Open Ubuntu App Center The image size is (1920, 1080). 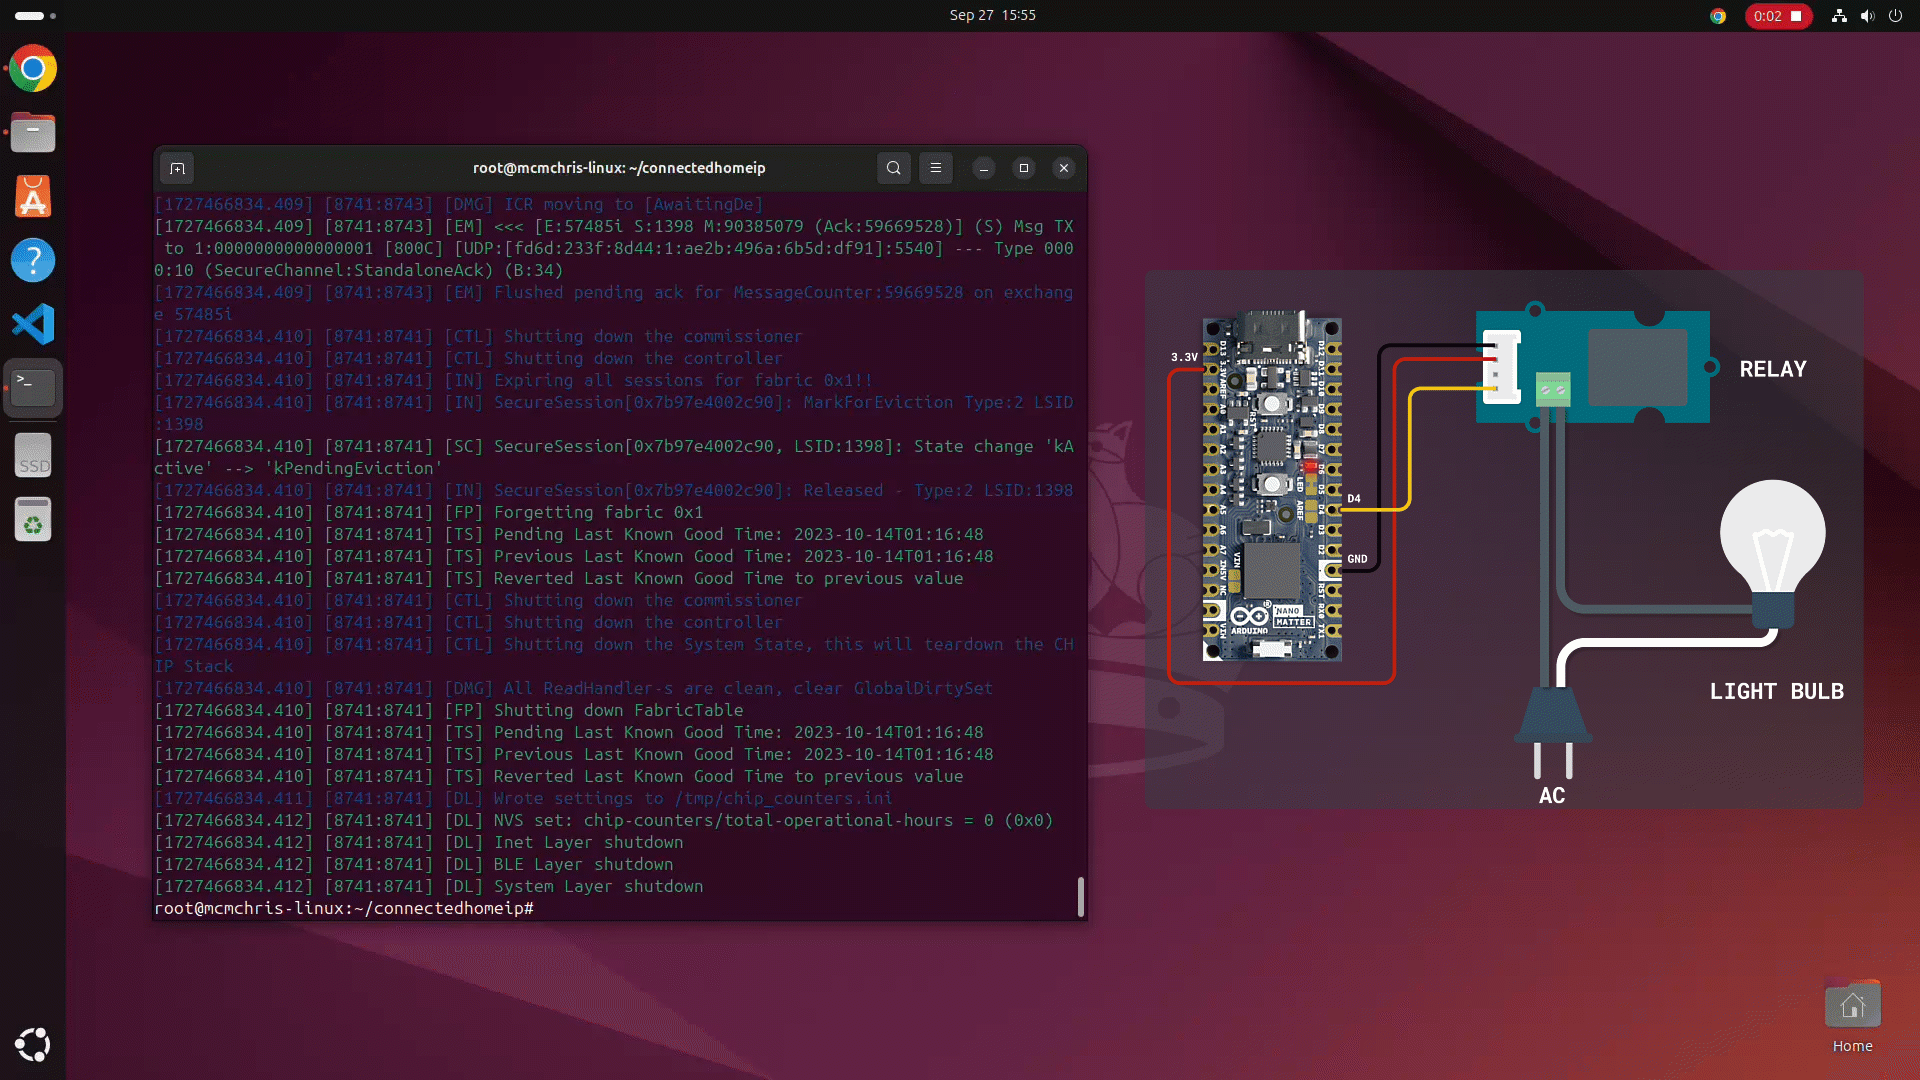[x=33, y=196]
